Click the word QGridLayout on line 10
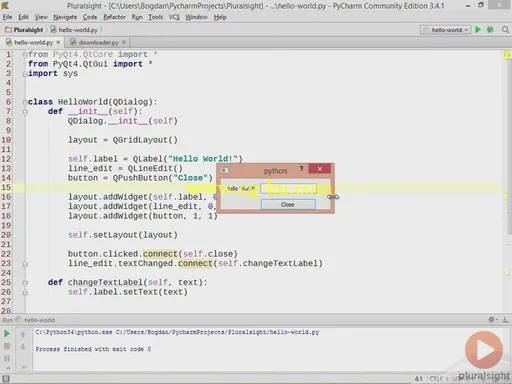512x384 pixels. coord(140,140)
